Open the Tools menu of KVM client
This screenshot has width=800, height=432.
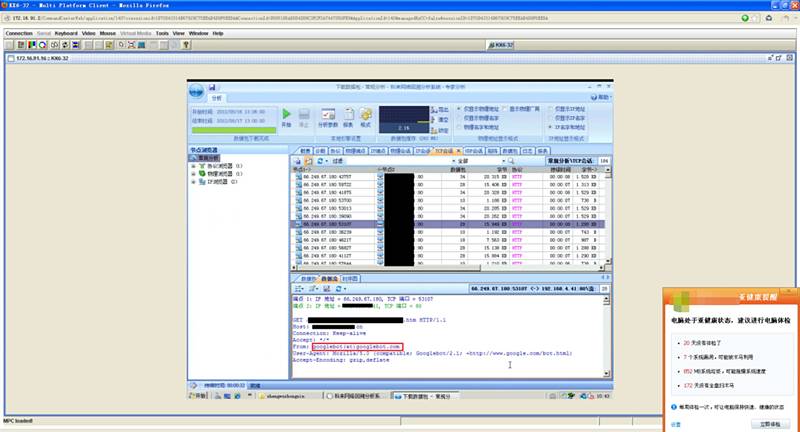[162, 33]
